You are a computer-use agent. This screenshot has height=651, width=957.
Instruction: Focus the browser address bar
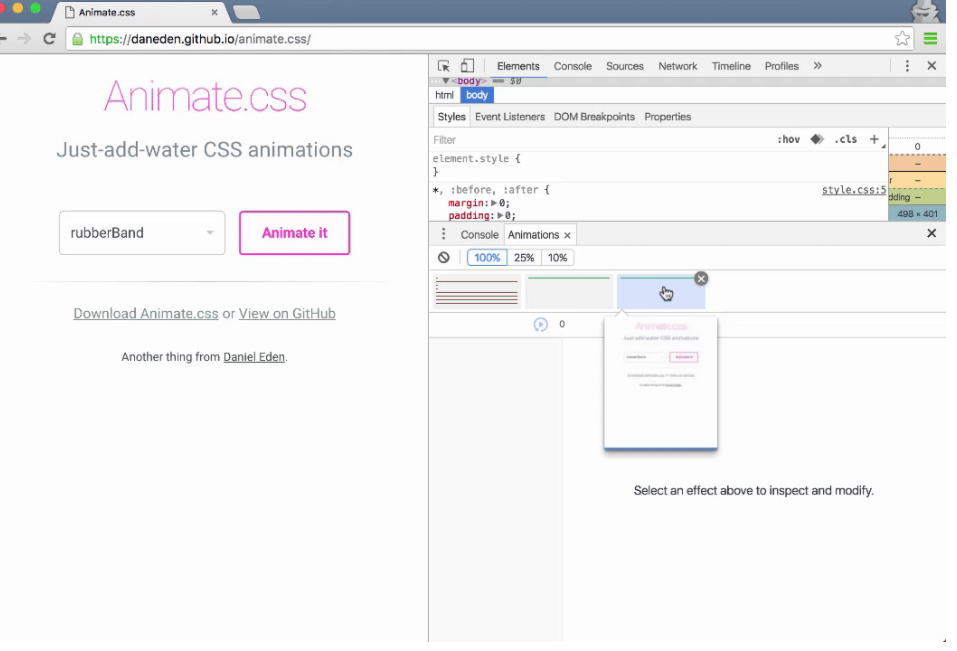(488, 39)
